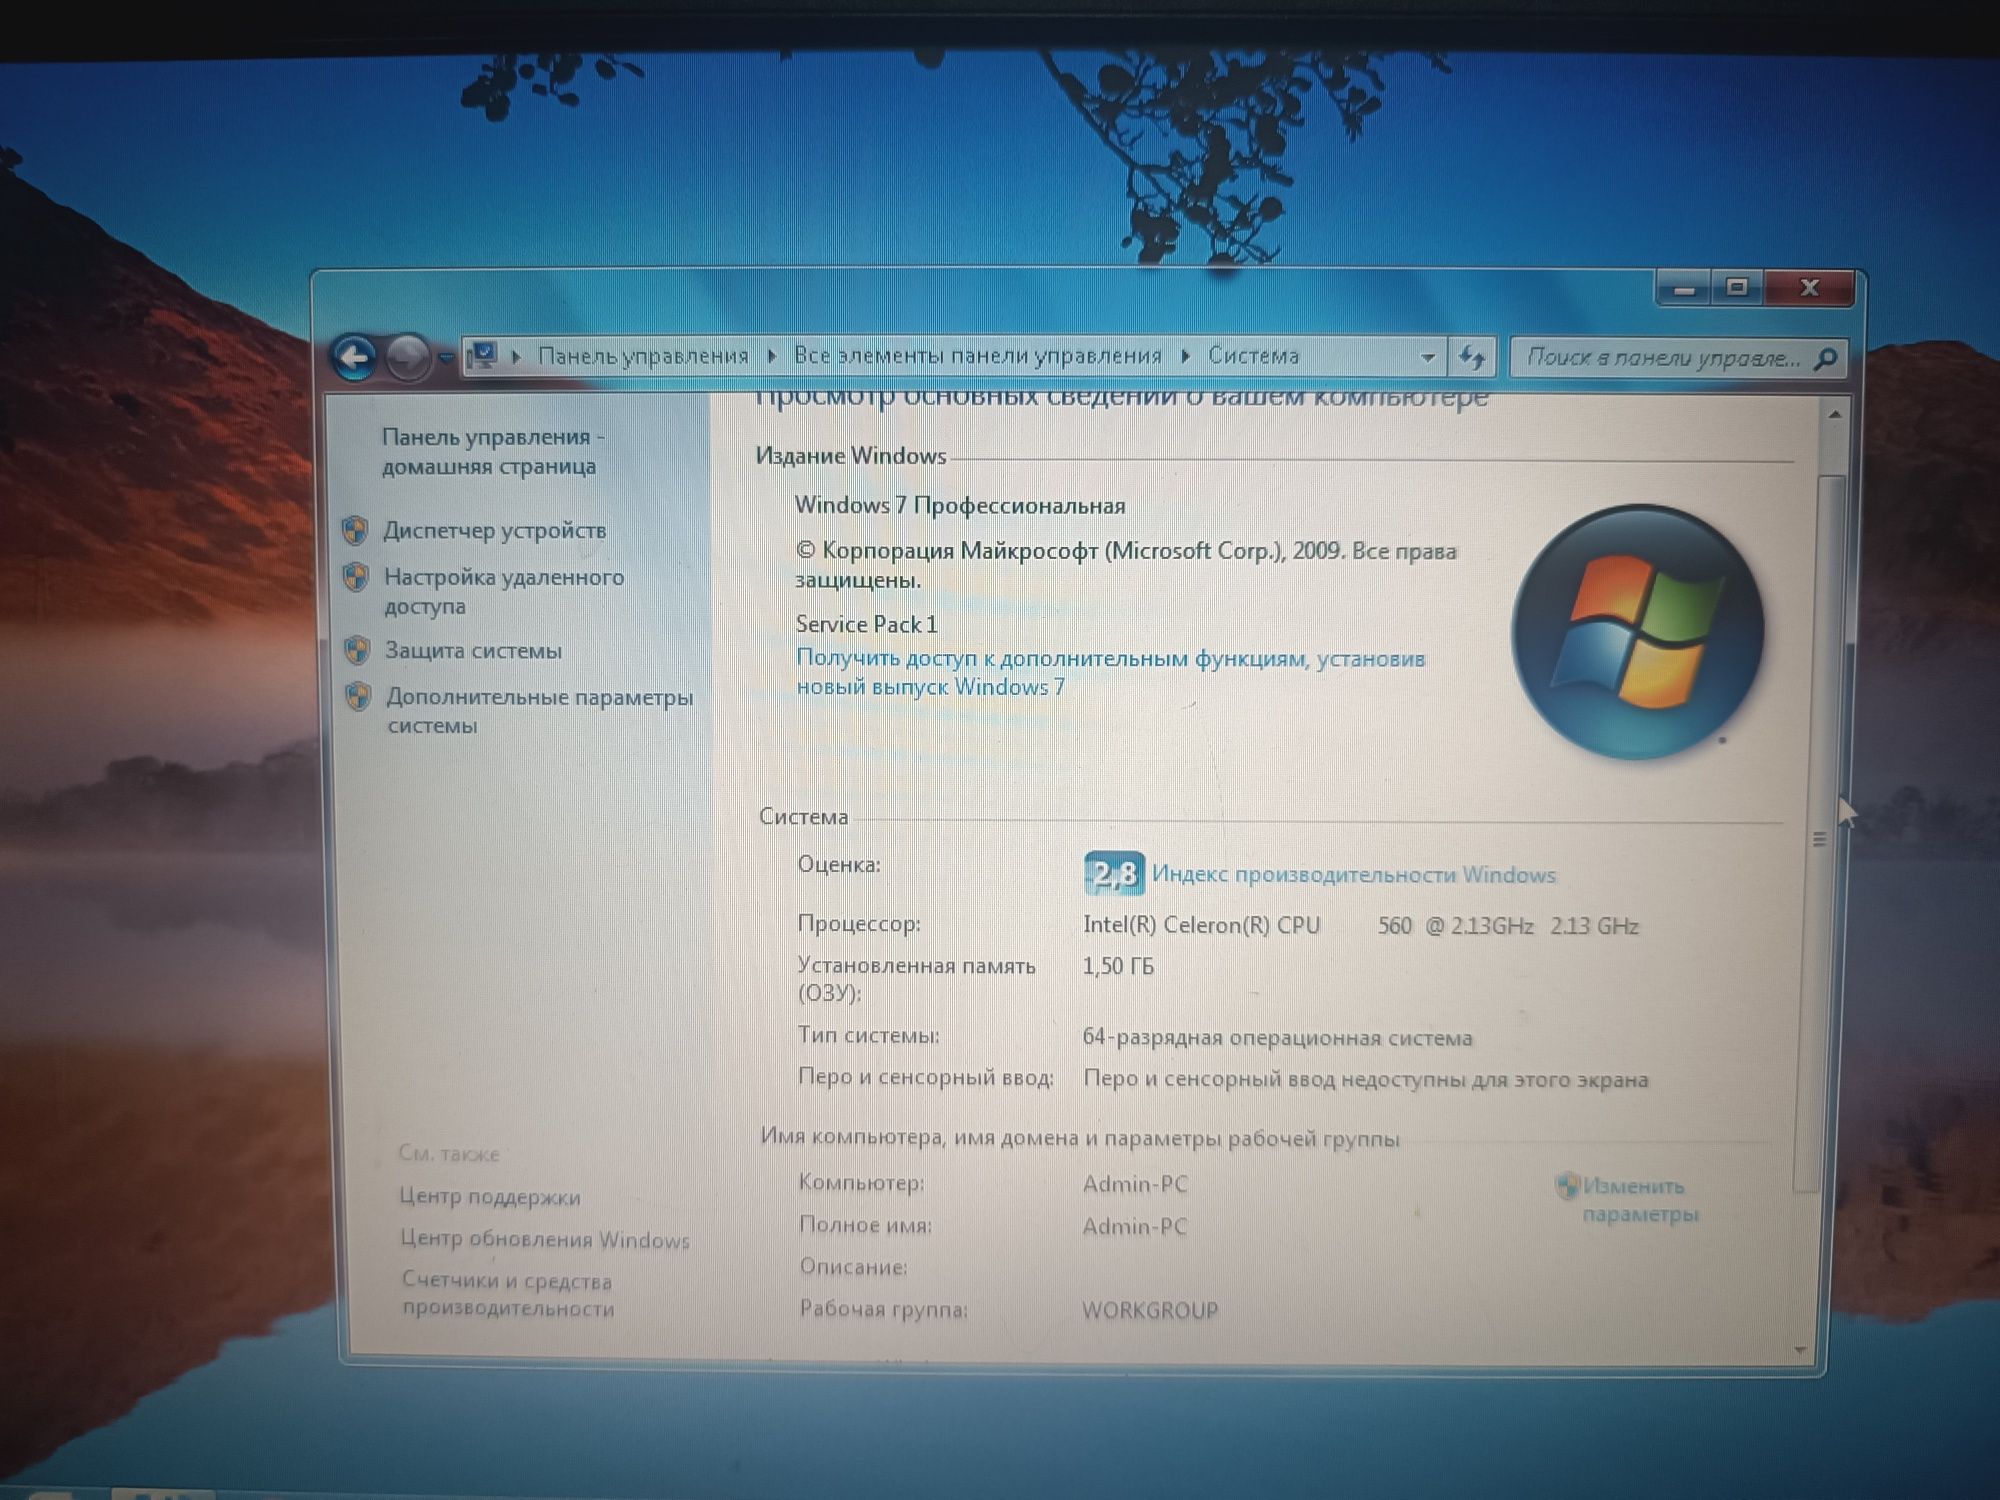
Task: Click the text 'Windows 7 Профессиональная'
Action: tap(960, 505)
